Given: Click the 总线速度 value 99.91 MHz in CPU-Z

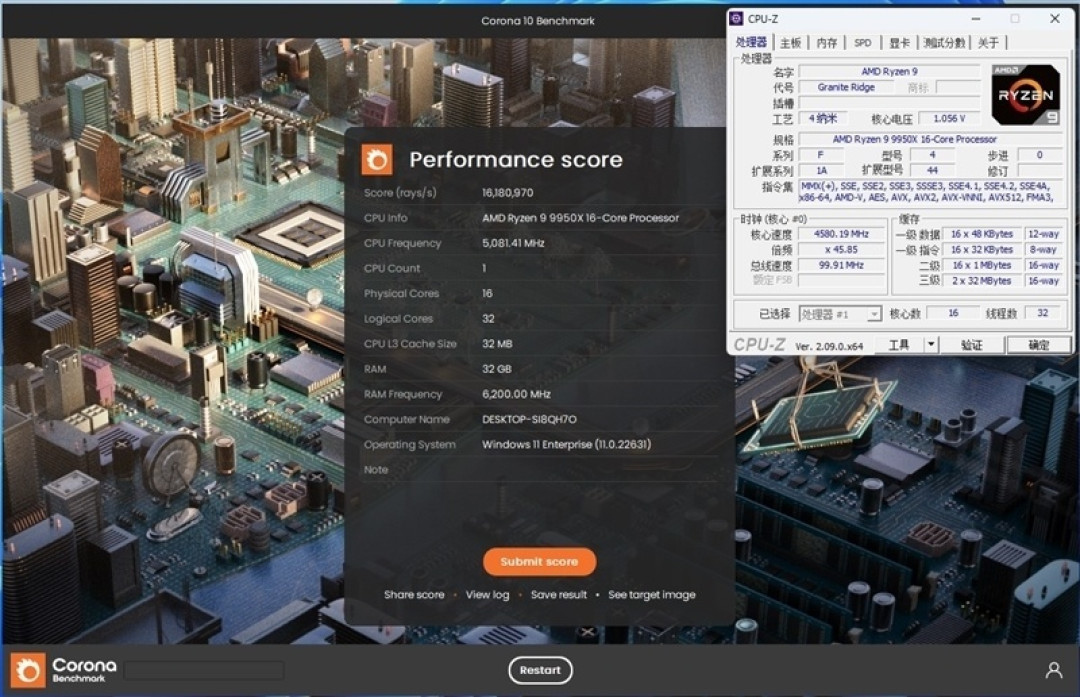Looking at the screenshot, I should pyautogui.click(x=841, y=265).
